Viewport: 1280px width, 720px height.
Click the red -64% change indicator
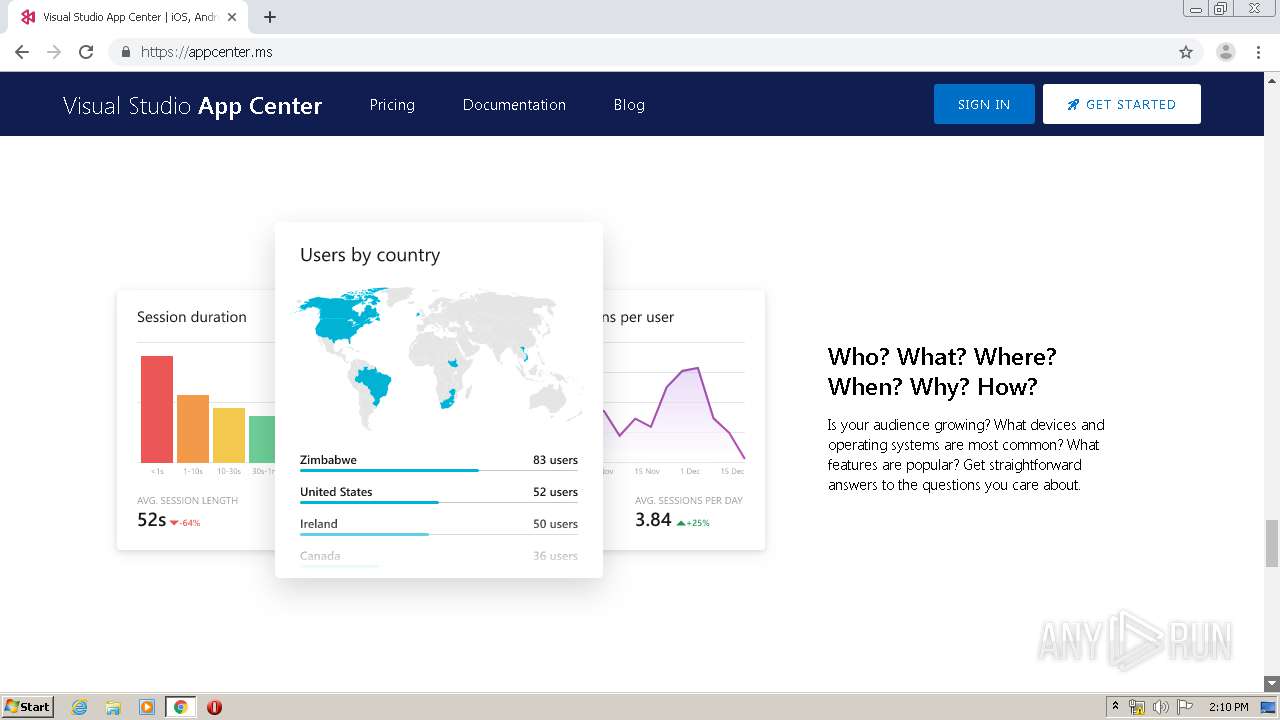click(185, 523)
